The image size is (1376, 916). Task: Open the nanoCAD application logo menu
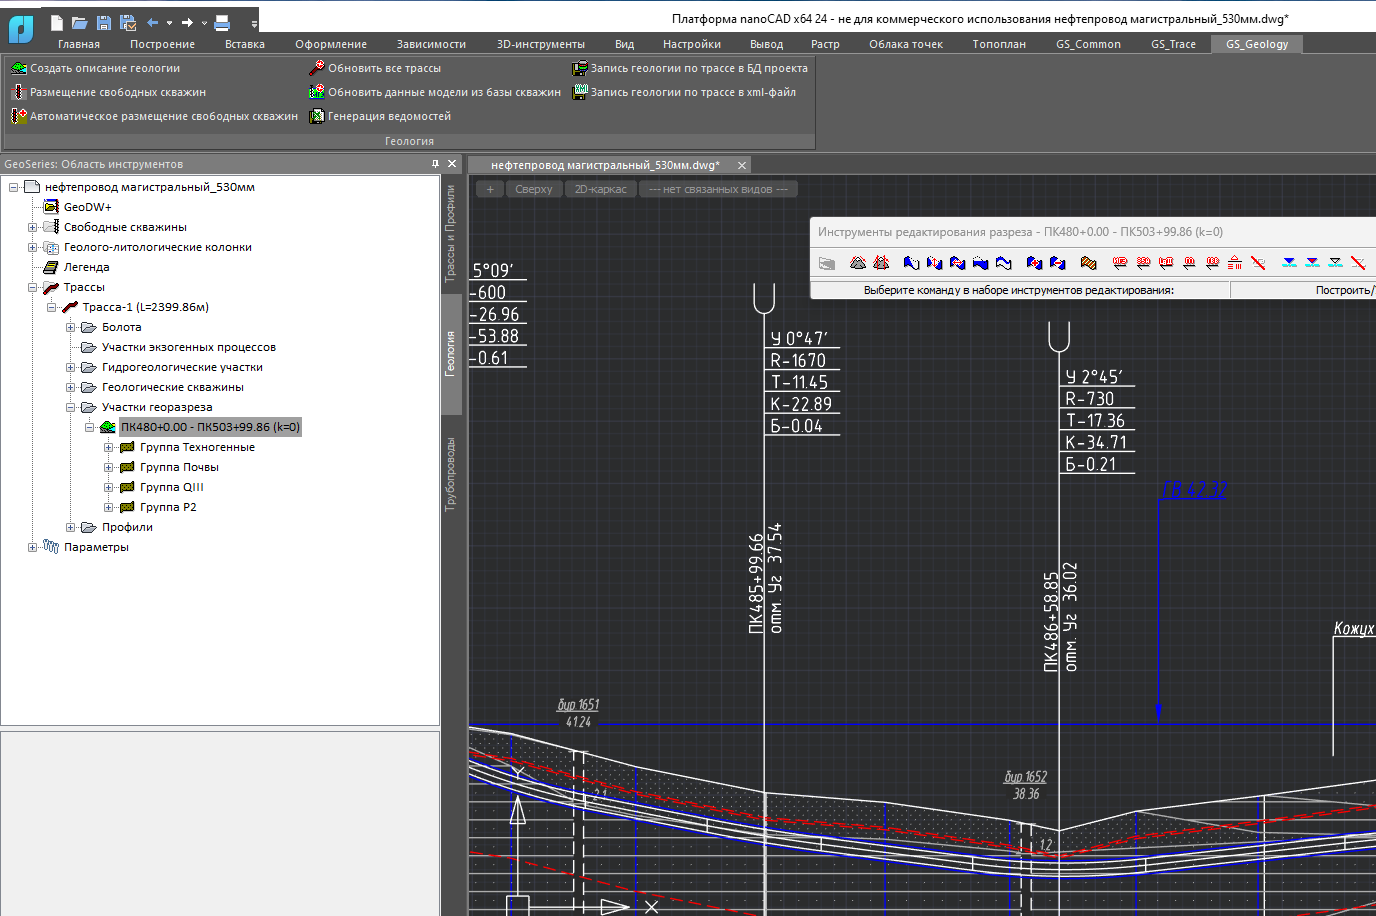pos(20,28)
